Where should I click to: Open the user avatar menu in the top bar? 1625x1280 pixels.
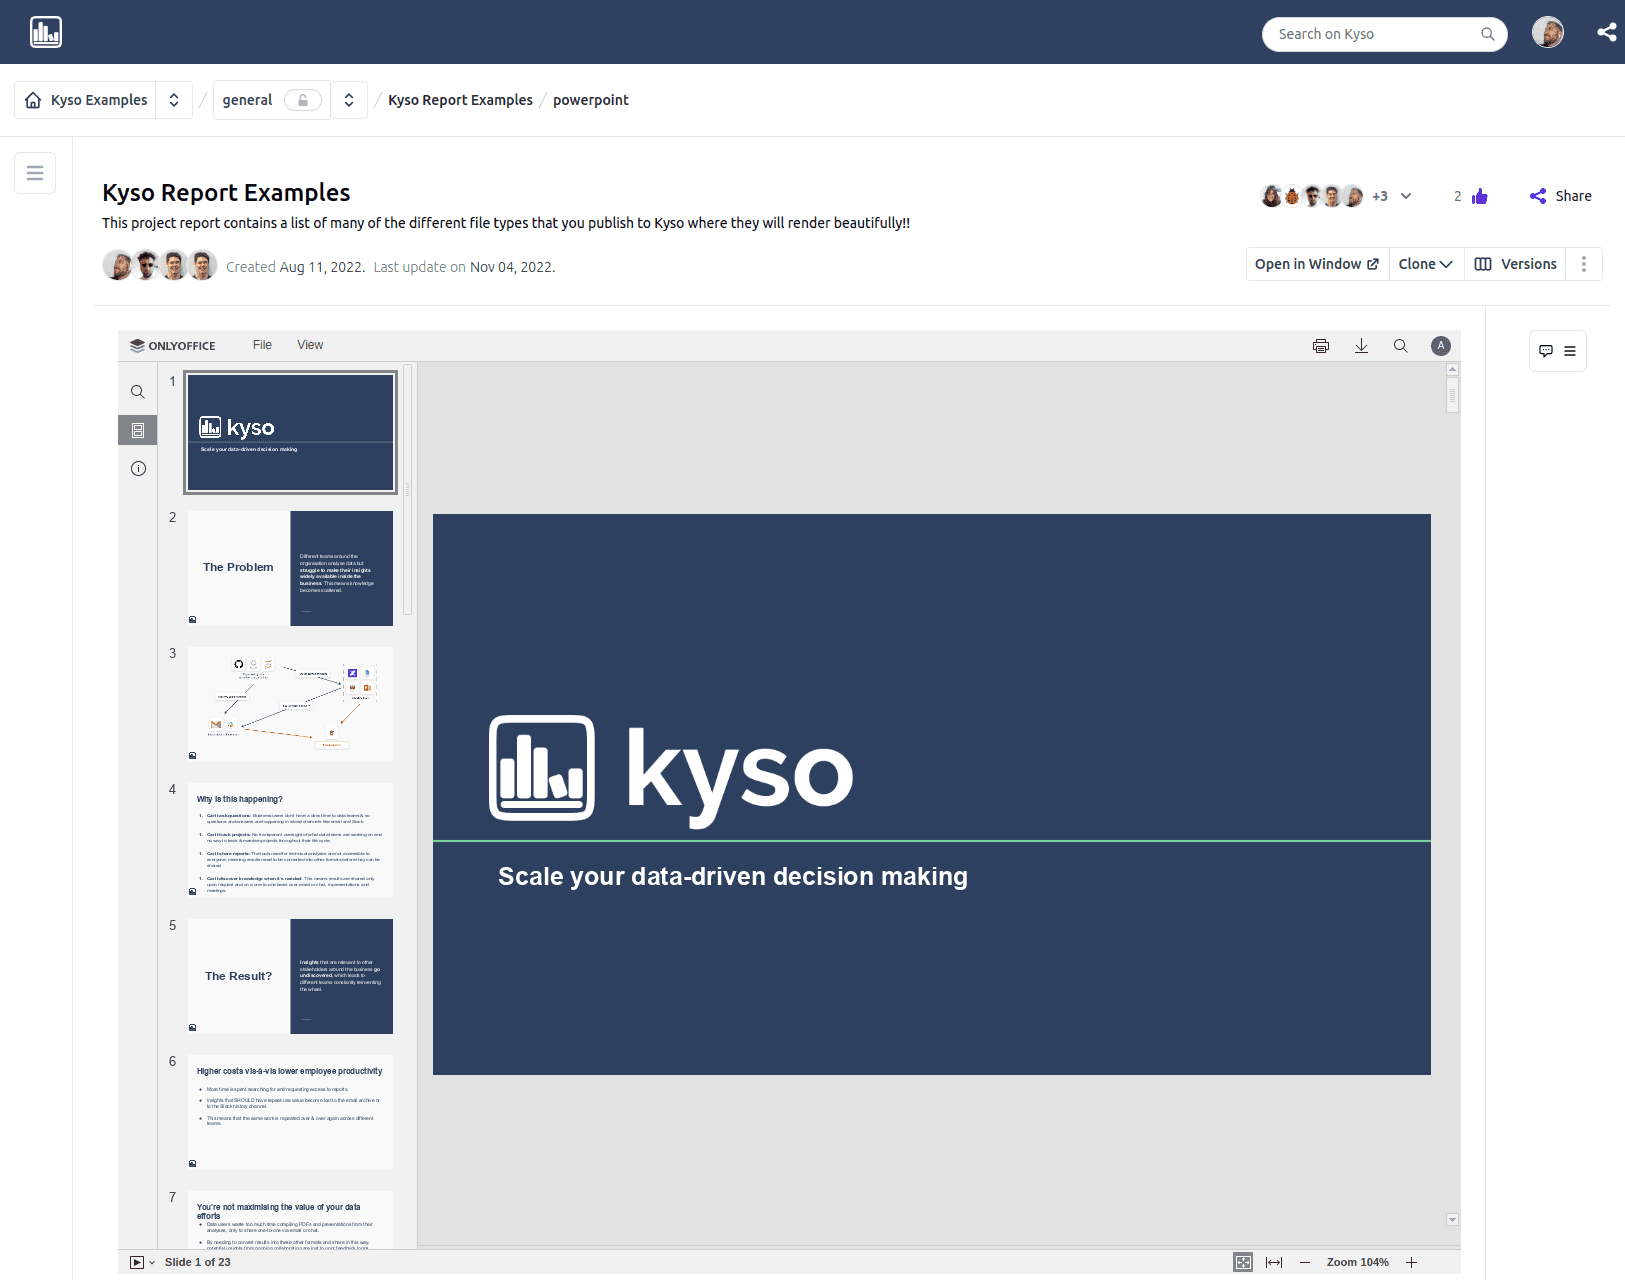(x=1547, y=32)
